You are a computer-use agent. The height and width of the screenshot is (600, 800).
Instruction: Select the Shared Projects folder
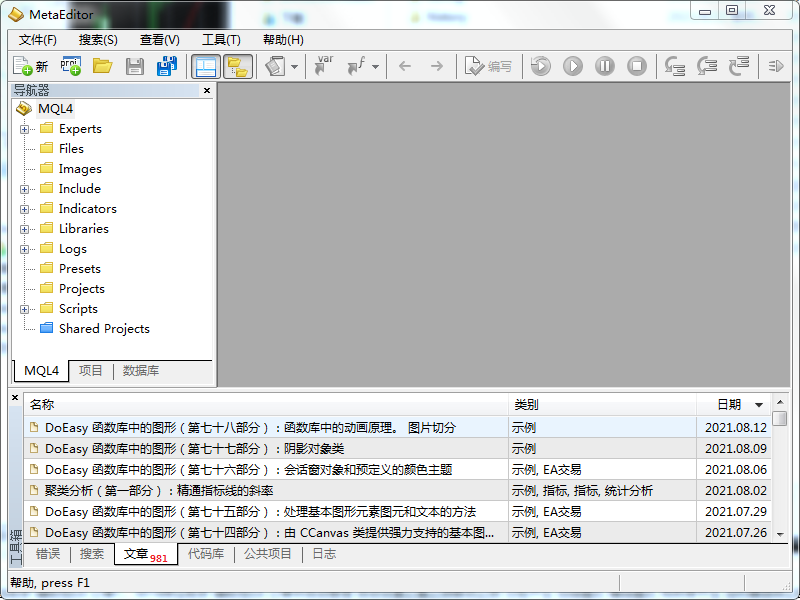coord(104,329)
